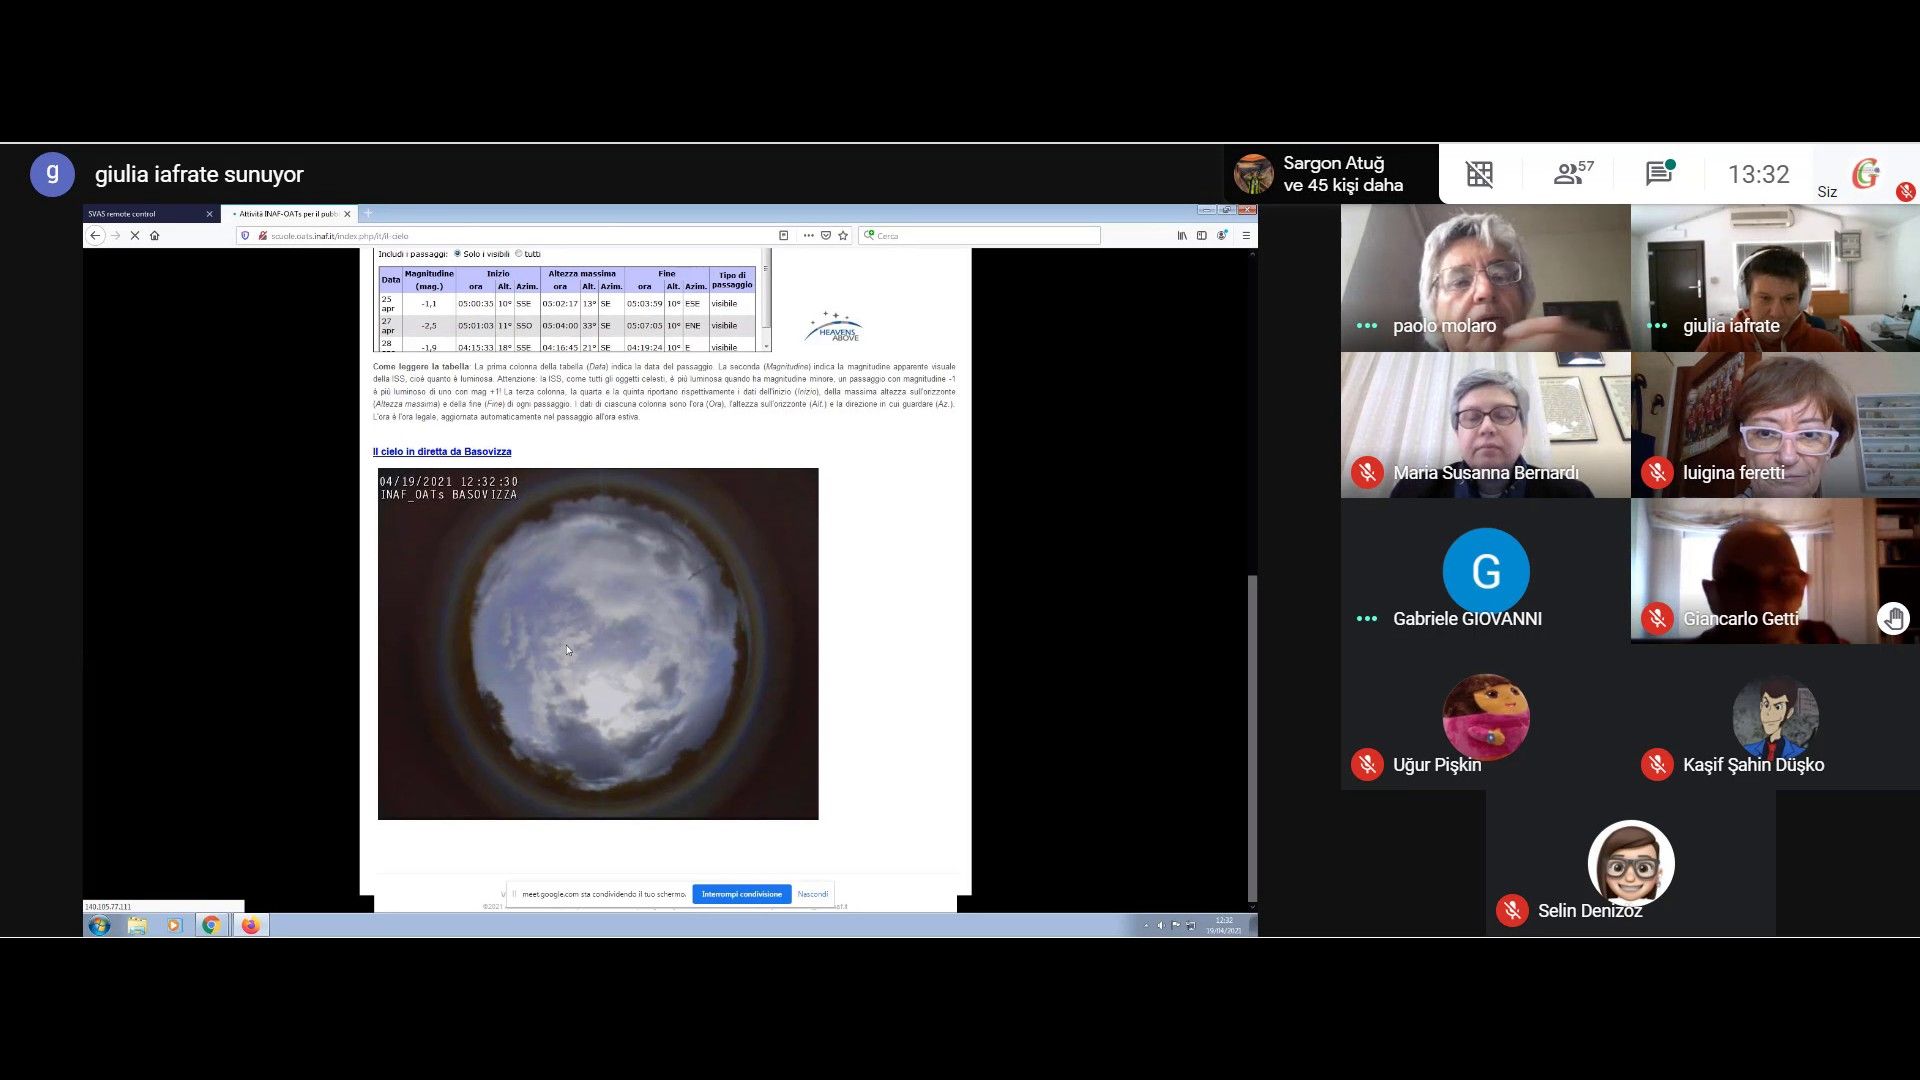Bookmark this page with star icon
This screenshot has height=1080, width=1920.
point(843,236)
